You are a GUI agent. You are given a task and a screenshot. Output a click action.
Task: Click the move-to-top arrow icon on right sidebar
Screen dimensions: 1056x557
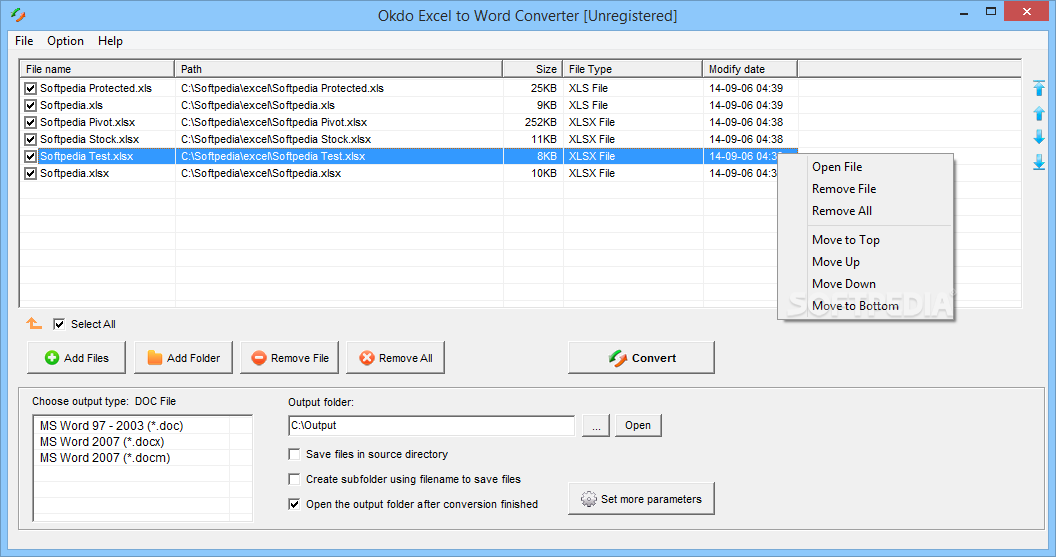1039,88
